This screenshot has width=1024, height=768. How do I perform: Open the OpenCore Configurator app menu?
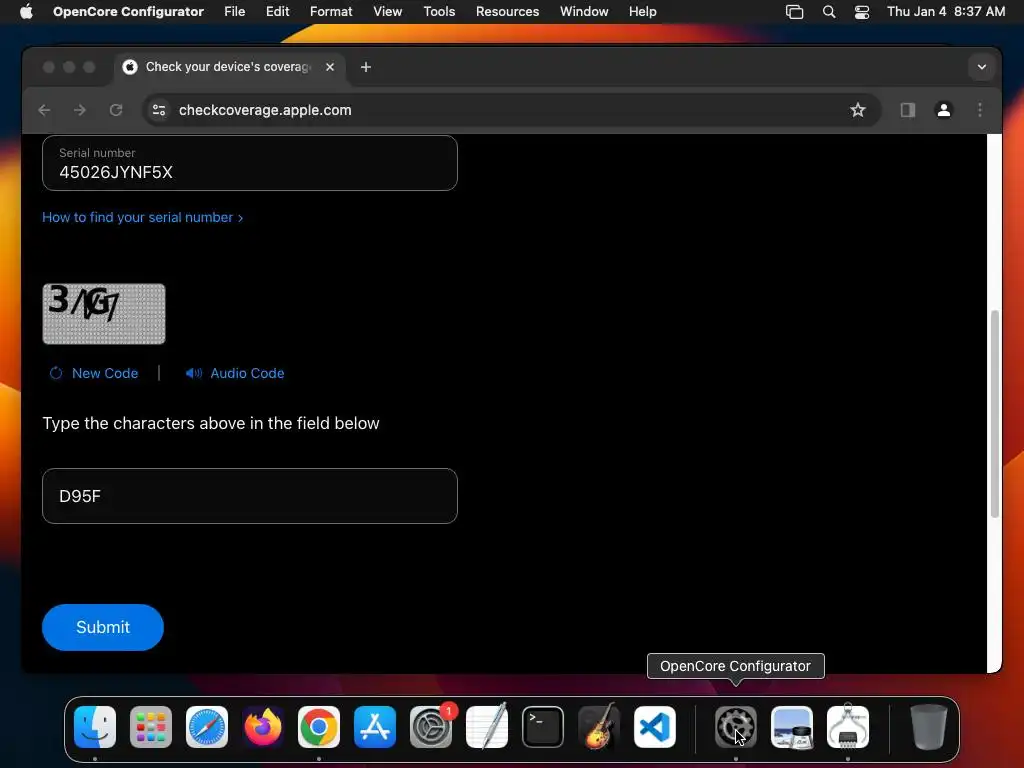pos(128,11)
